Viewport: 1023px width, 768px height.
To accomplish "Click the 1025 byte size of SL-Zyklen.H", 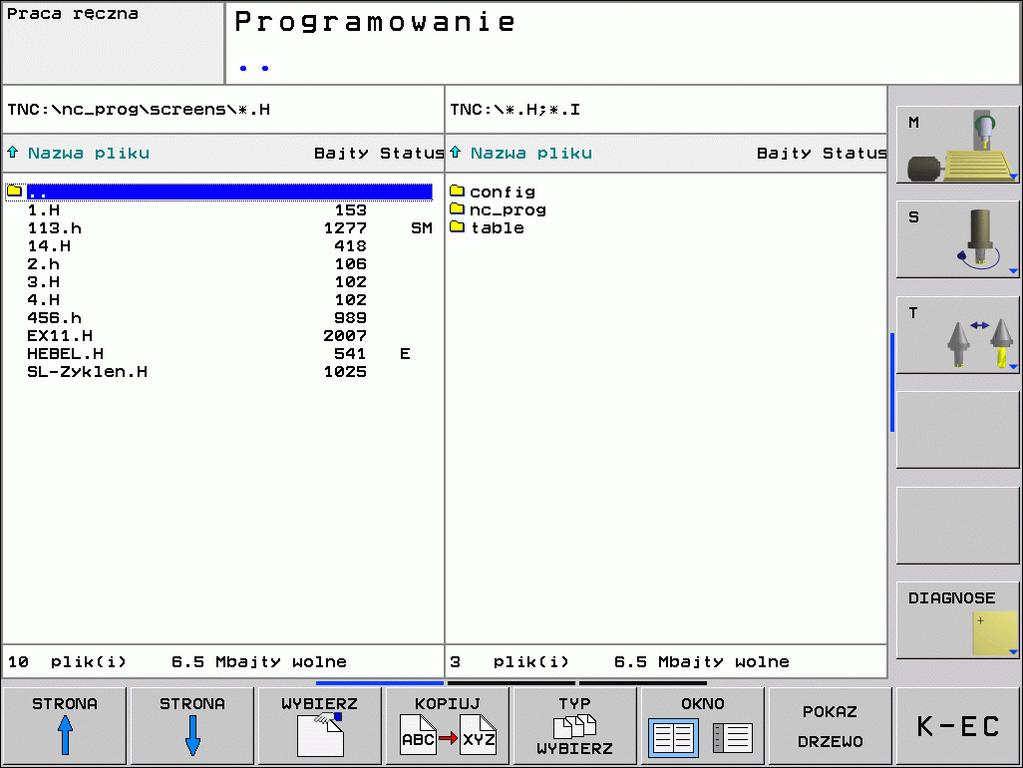I will pos(345,371).
